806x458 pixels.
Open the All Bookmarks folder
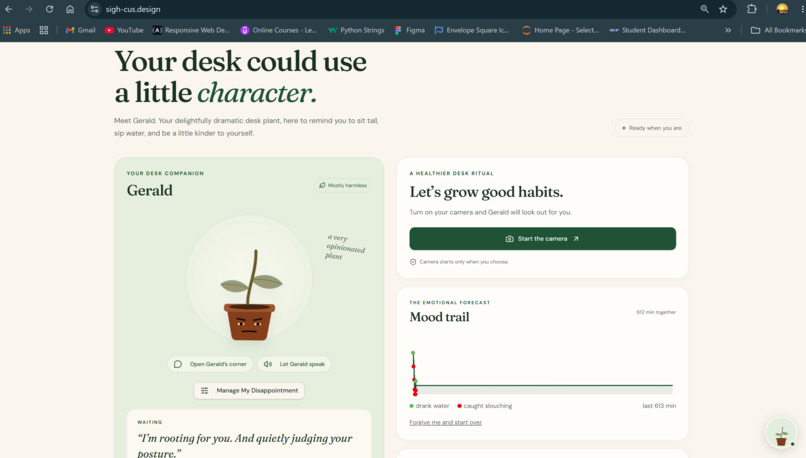[778, 30]
